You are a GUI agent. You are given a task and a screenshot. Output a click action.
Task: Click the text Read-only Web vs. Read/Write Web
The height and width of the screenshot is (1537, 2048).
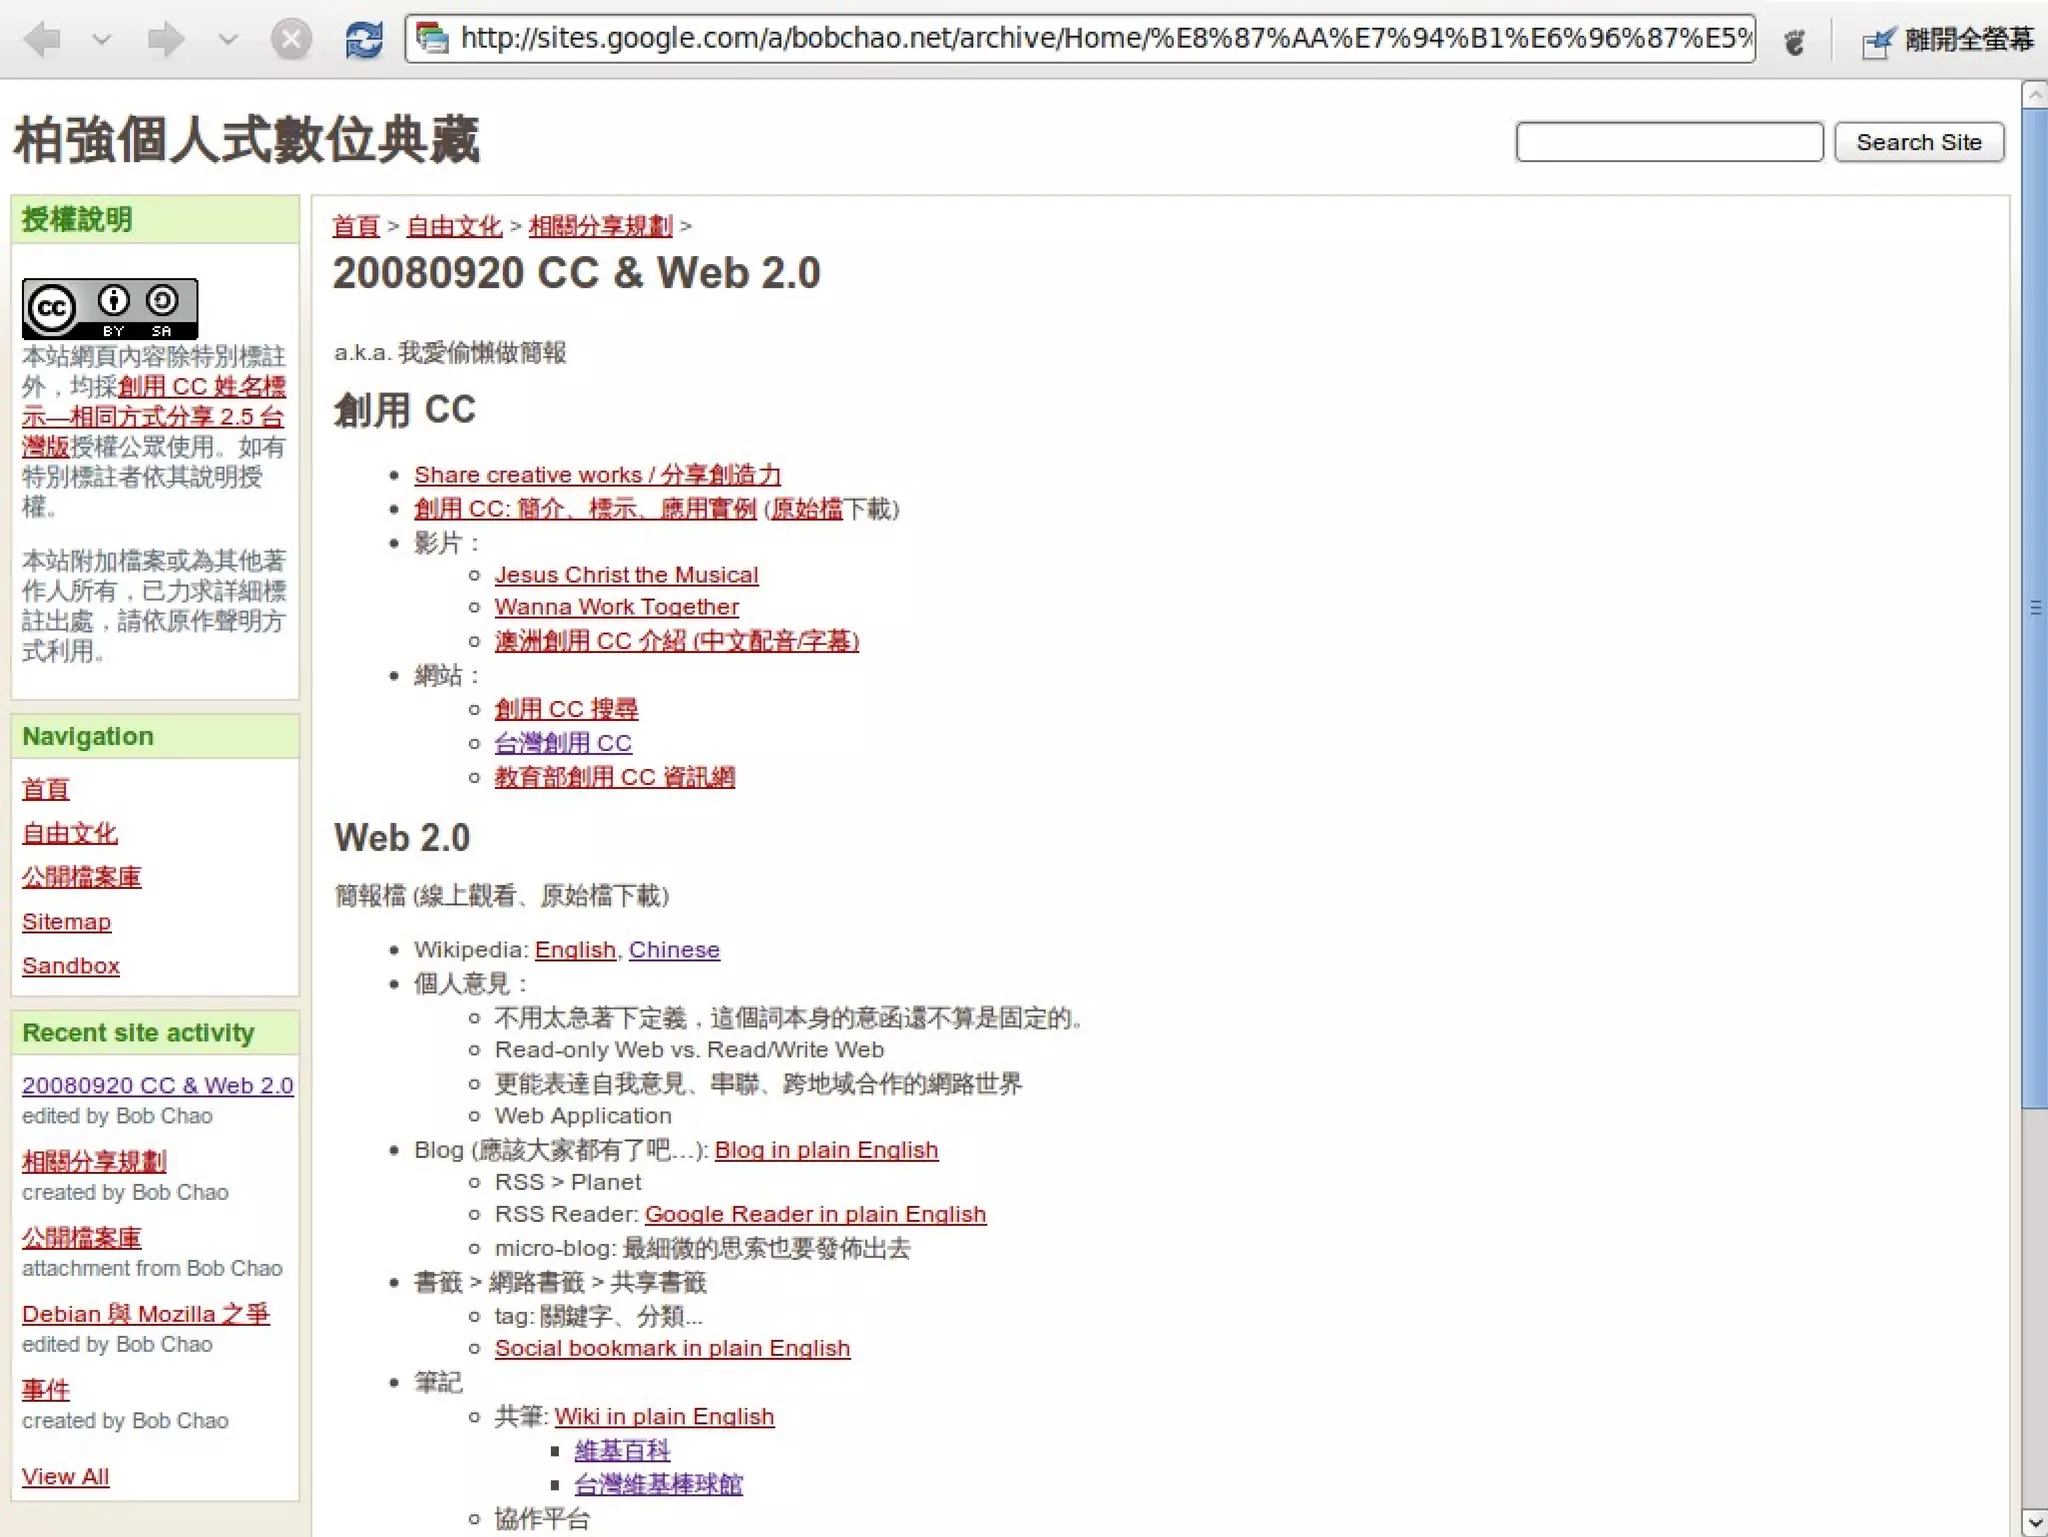[x=689, y=1050]
